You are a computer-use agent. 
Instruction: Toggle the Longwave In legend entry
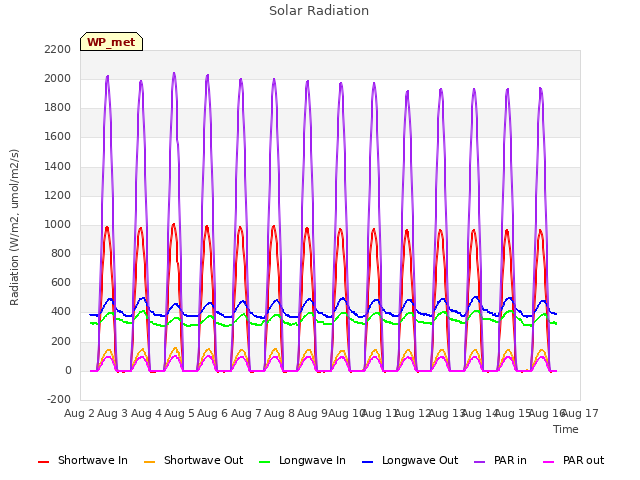(x=302, y=460)
